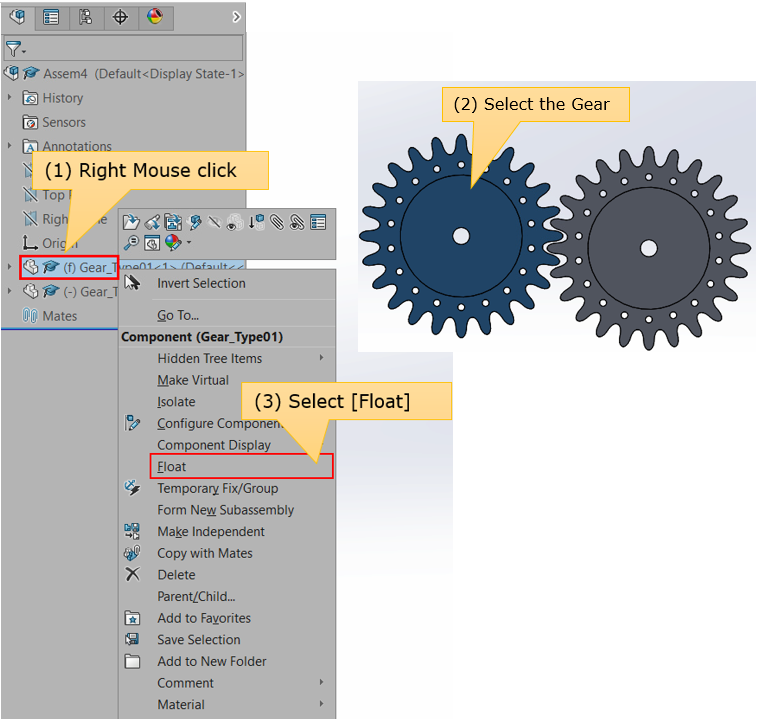Screen dimensions: 759x719
Task: Expand the manager panel with the chevron arrow
Action: pyautogui.click(x=236, y=17)
